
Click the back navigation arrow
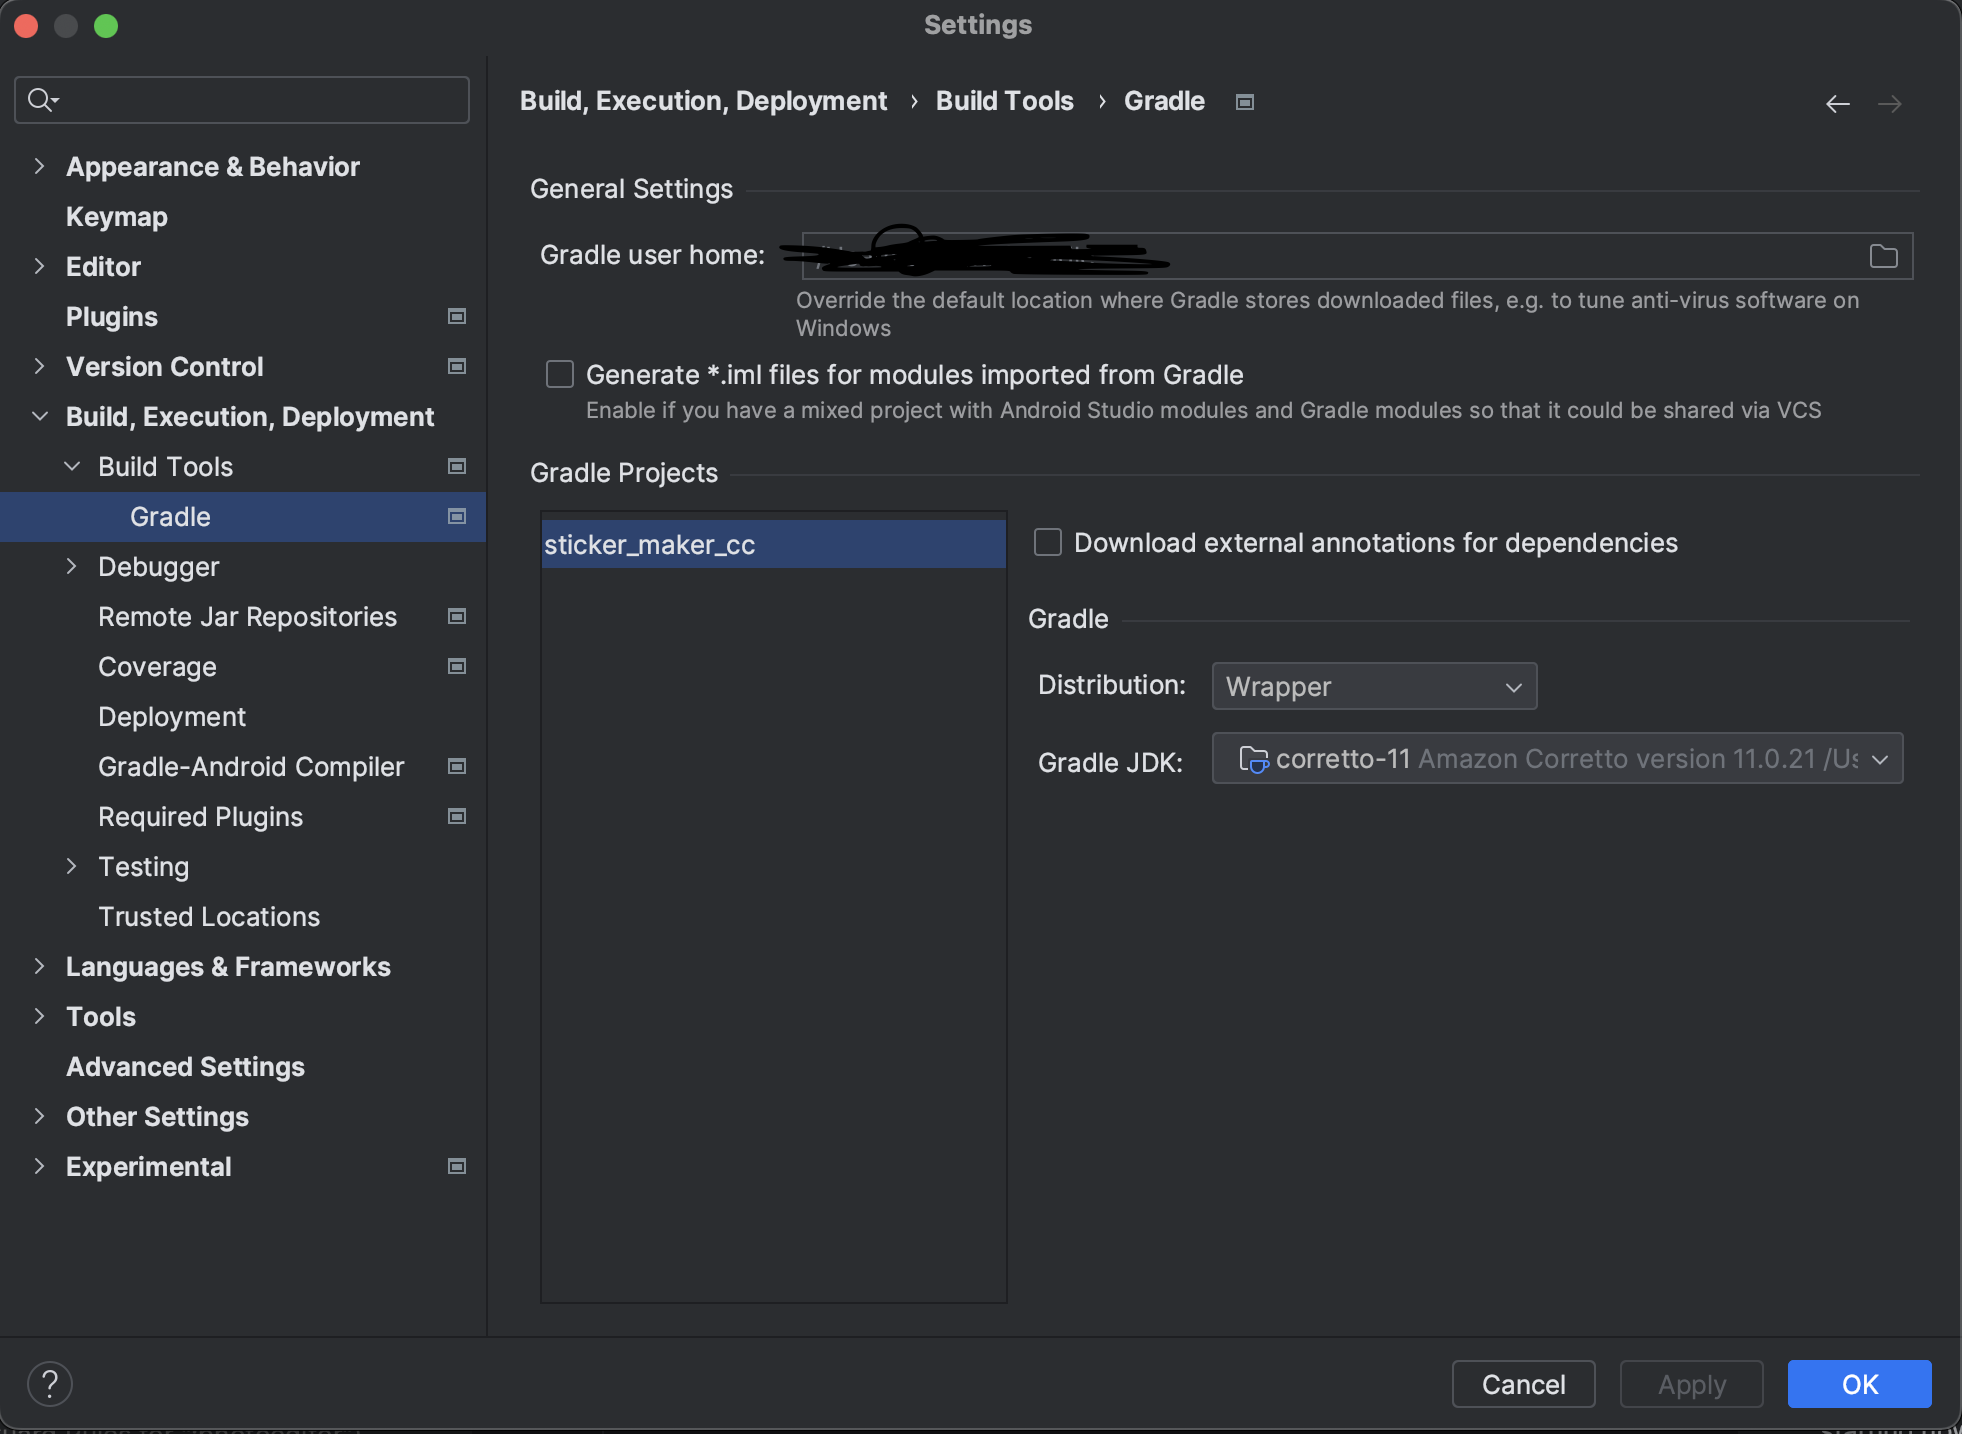coord(1837,104)
